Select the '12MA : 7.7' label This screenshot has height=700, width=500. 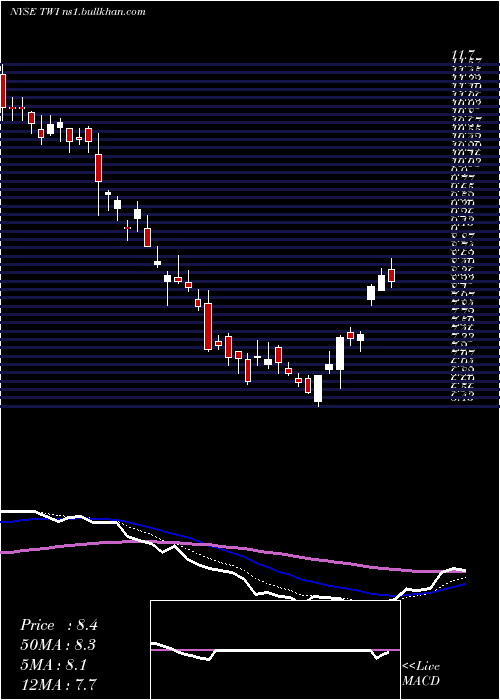58,684
